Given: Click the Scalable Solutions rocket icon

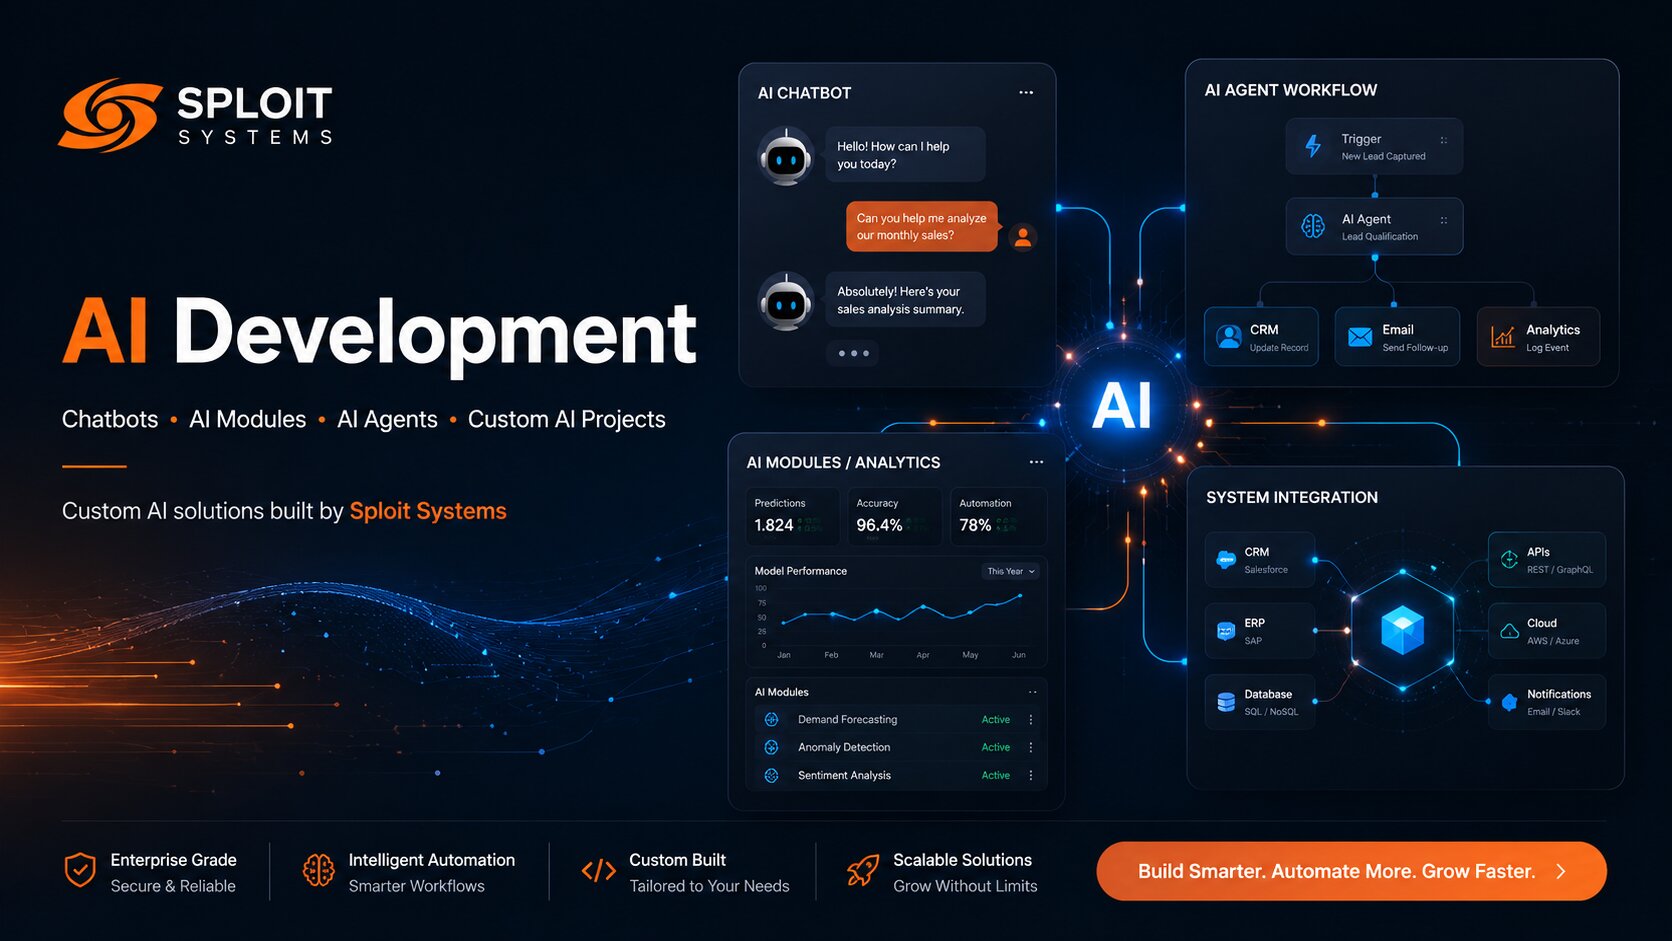Looking at the screenshot, I should tap(863, 870).
